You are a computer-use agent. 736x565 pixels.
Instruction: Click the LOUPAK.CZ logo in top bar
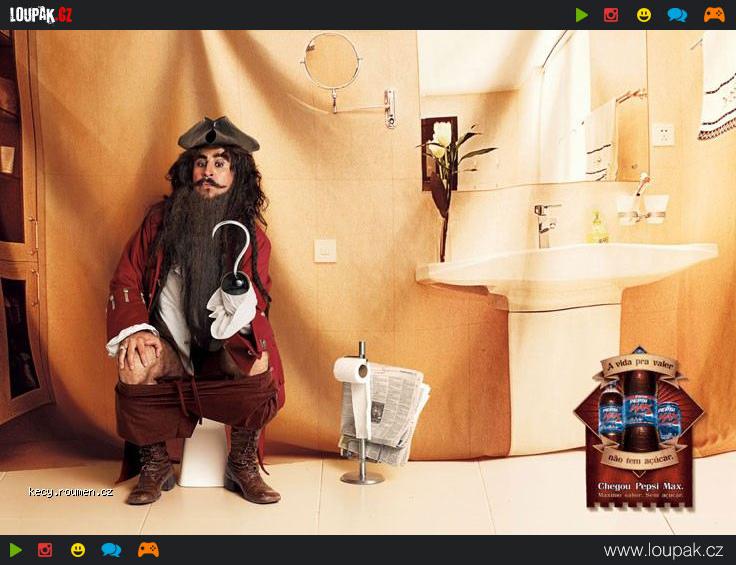coord(40,14)
